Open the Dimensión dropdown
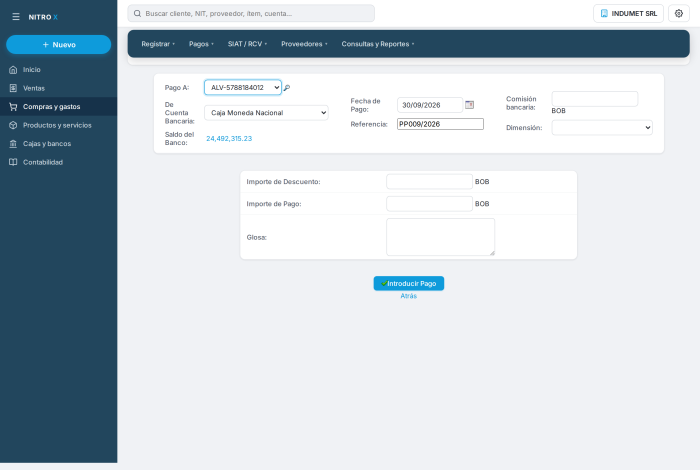 coord(602,128)
